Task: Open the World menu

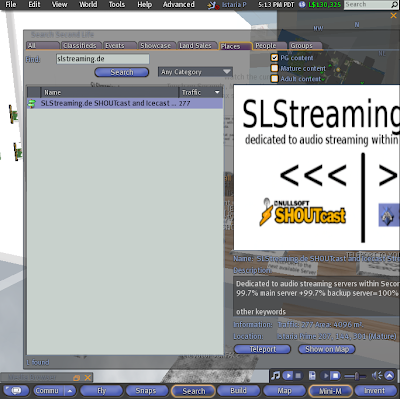Action: (88, 4)
